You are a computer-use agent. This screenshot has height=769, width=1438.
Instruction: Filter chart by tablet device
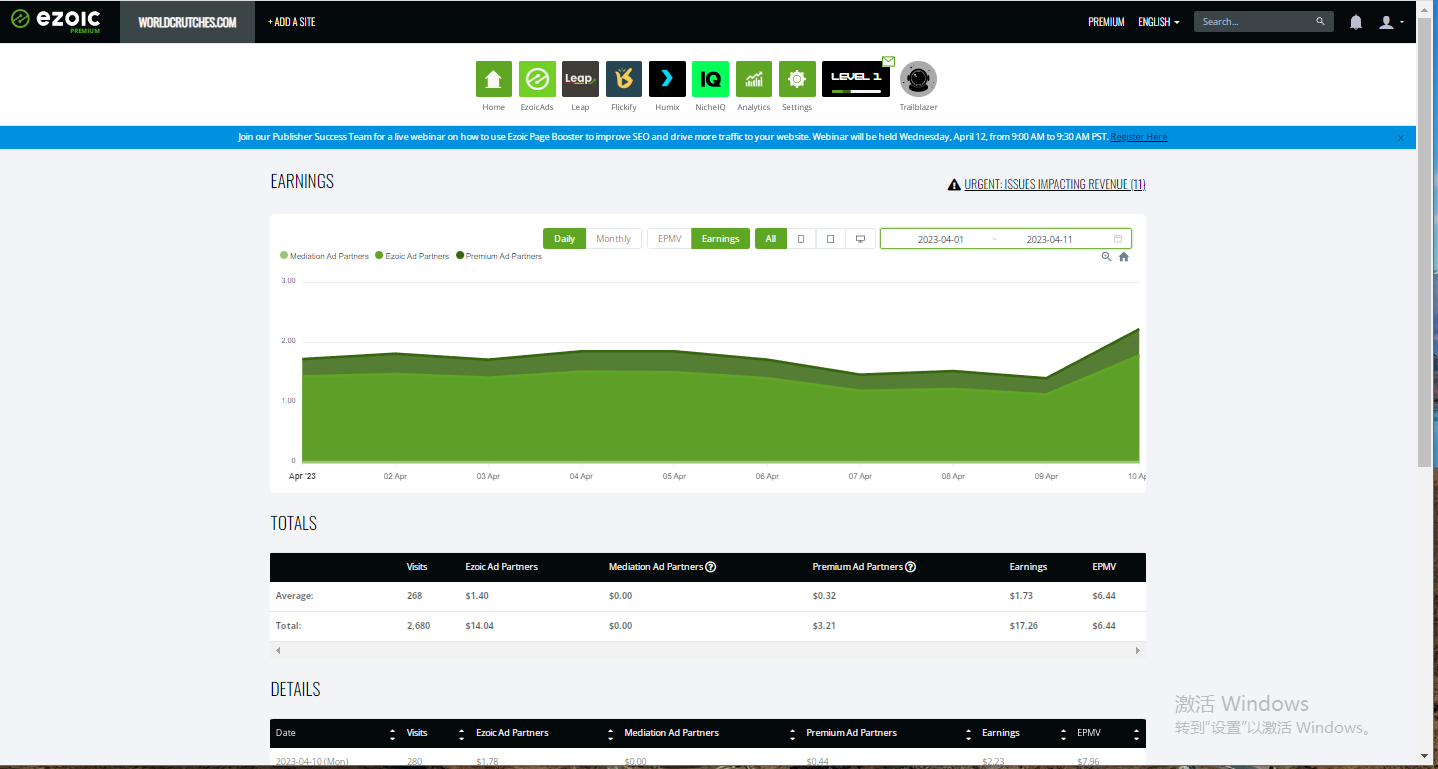(830, 239)
